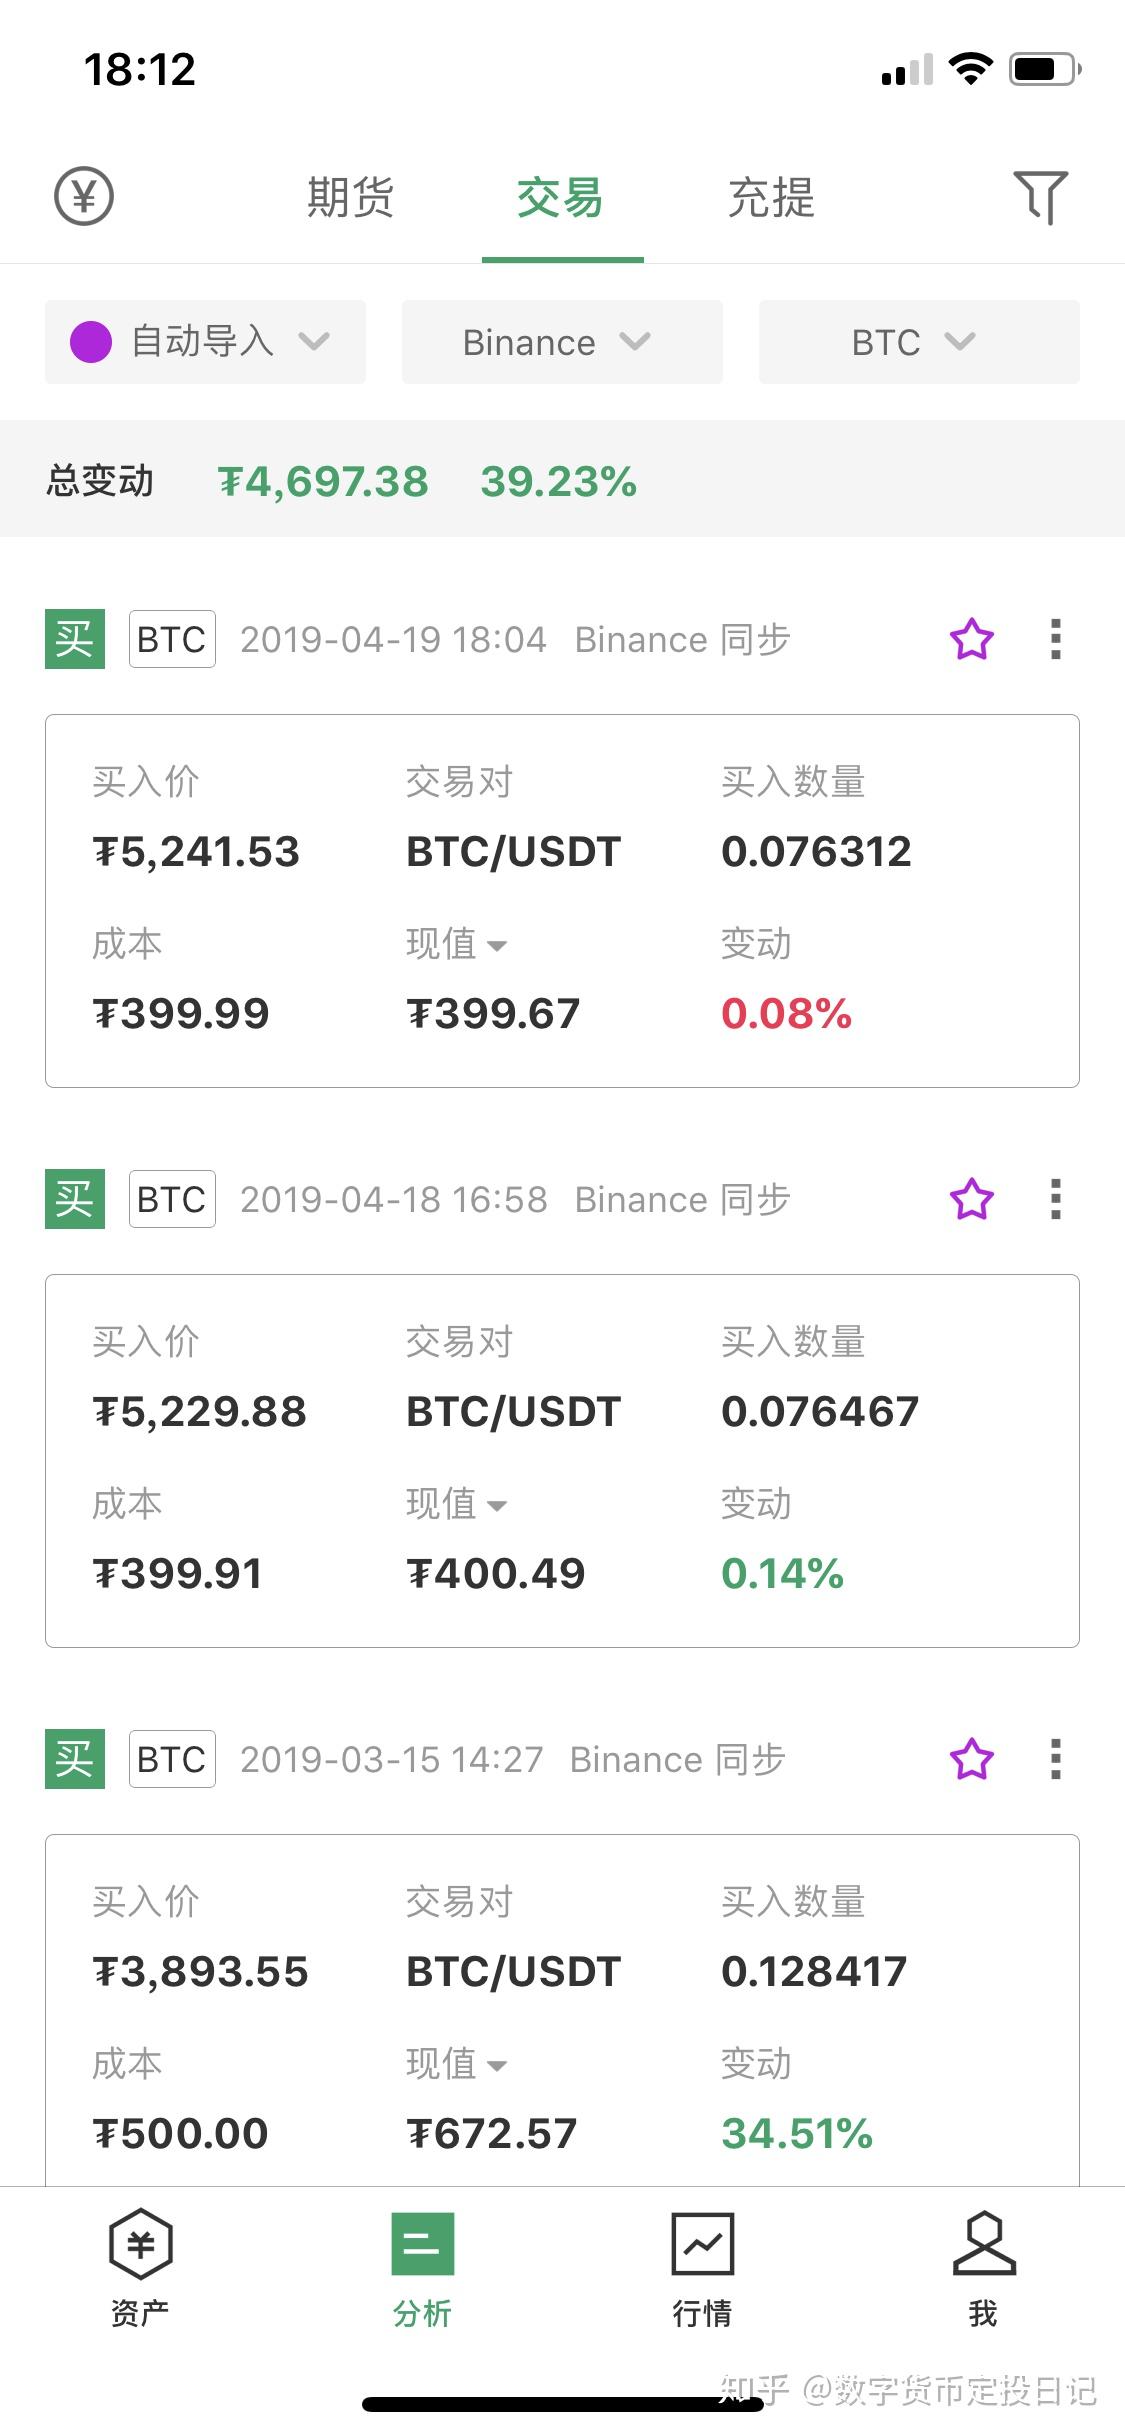Tap the BTC tag on the 2019-04-18 trade
Image resolution: width=1125 pixels, height=2436 pixels.
tap(172, 1199)
